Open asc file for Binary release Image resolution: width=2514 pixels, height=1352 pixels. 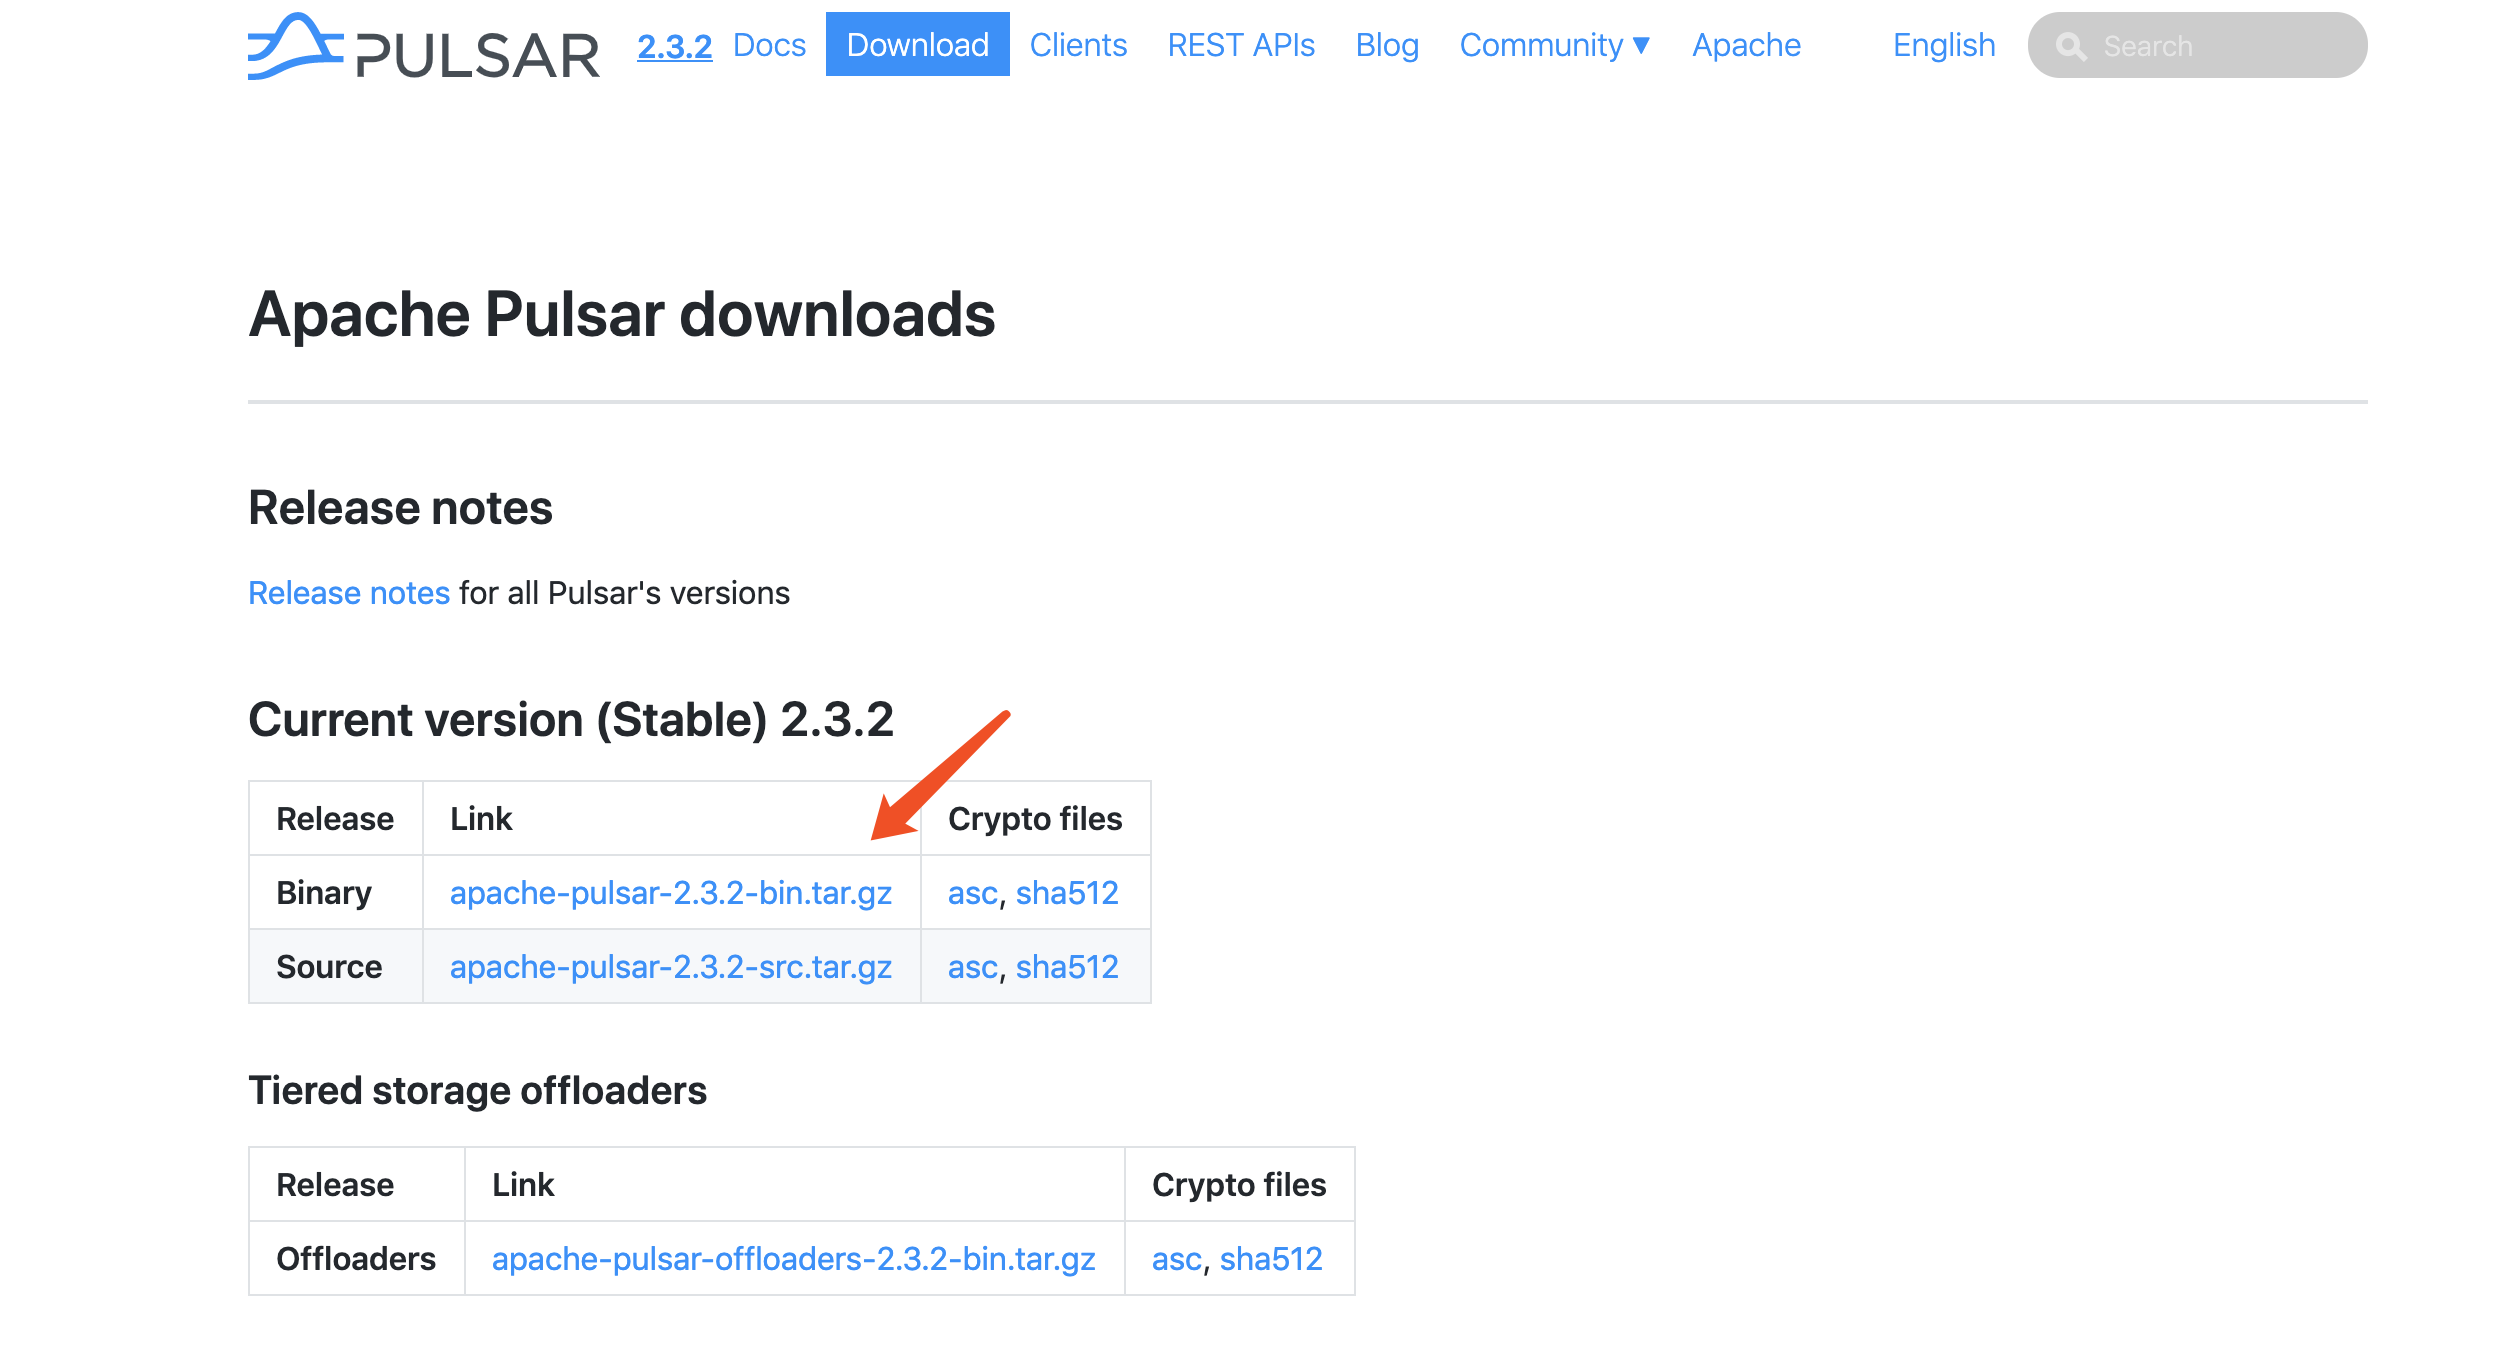click(971, 892)
